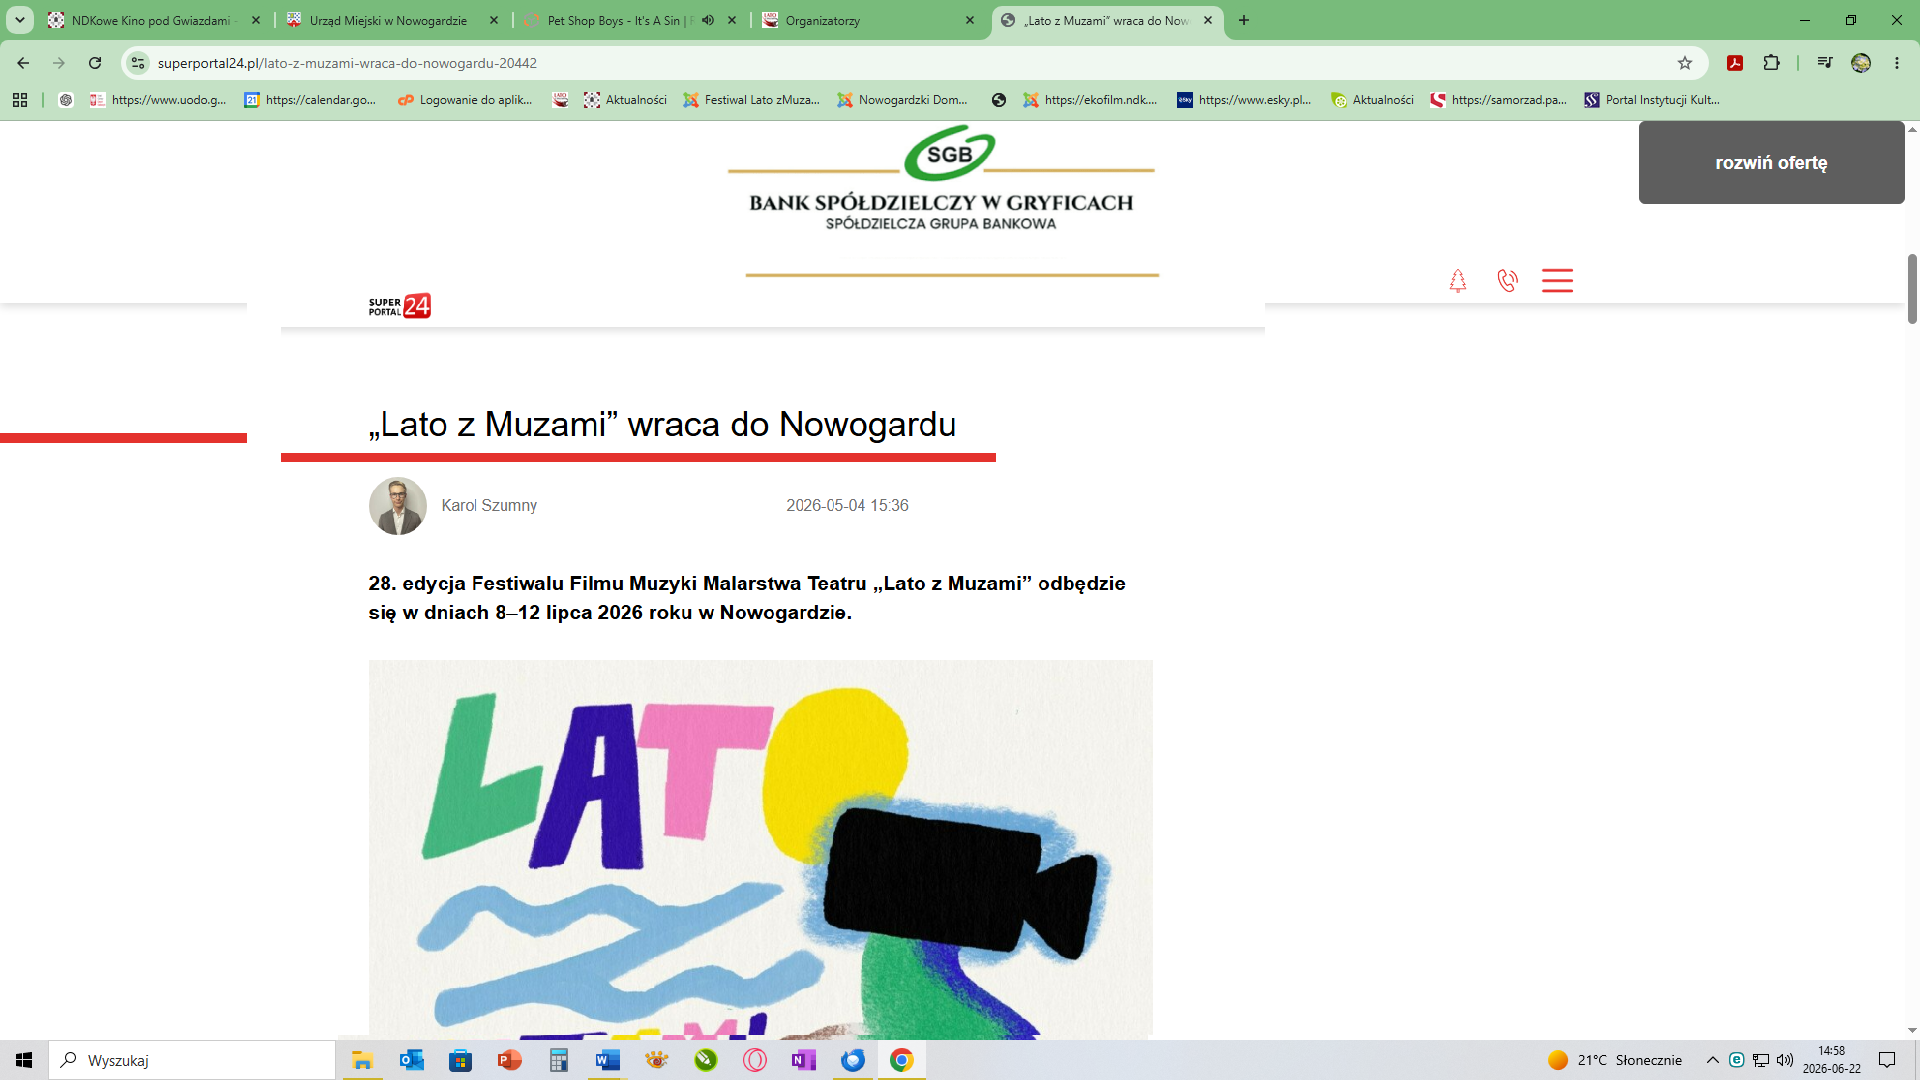Click the red phone contact icon

point(1507,281)
